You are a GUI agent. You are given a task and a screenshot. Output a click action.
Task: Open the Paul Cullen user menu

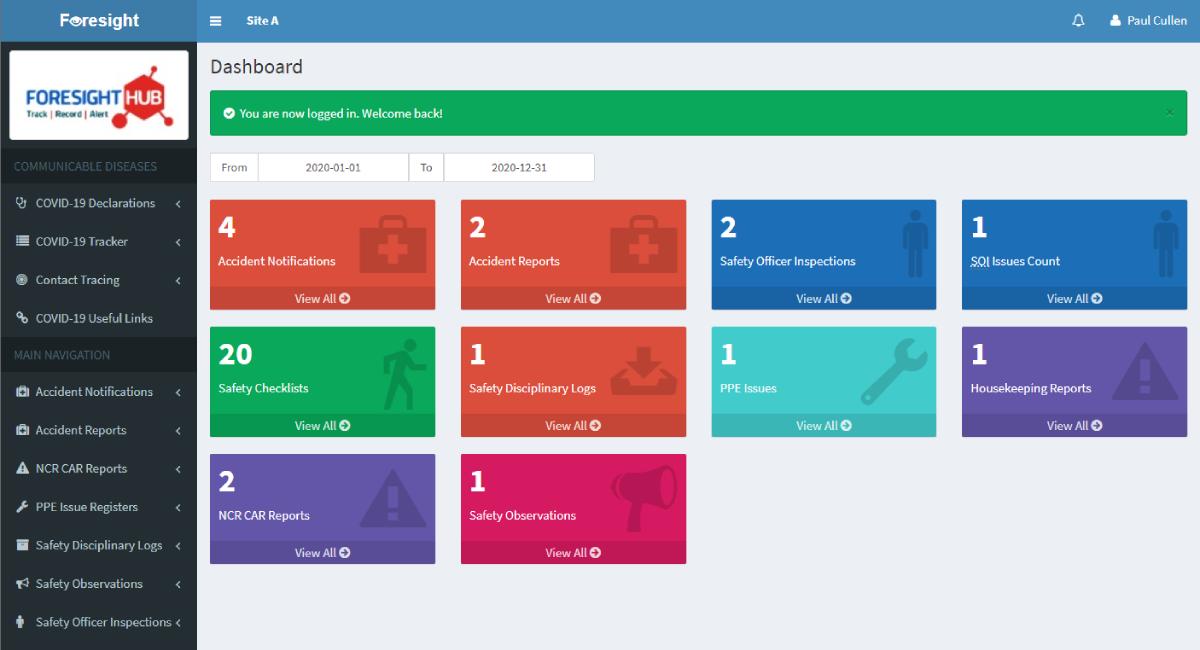[1148, 21]
